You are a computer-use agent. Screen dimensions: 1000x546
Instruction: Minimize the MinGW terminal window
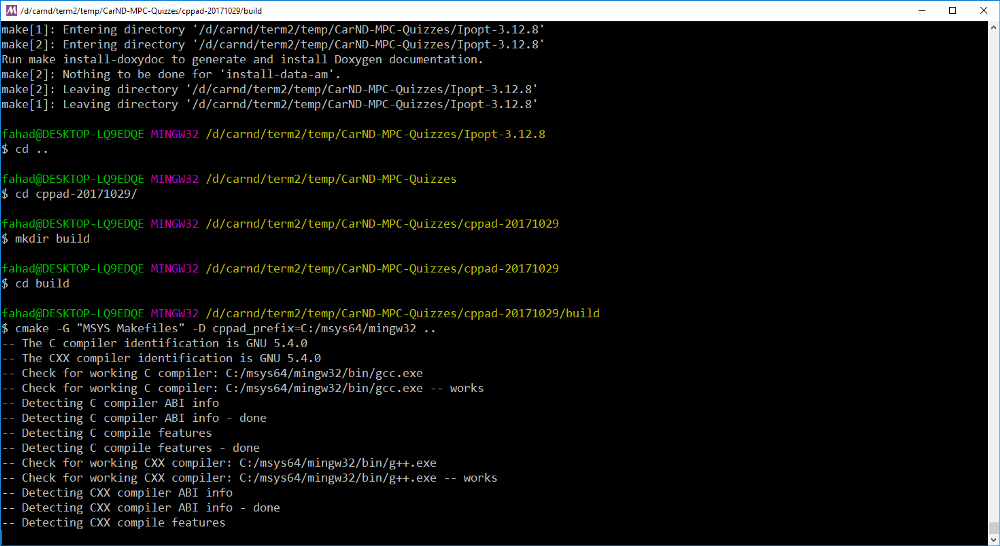pyautogui.click(x=922, y=11)
